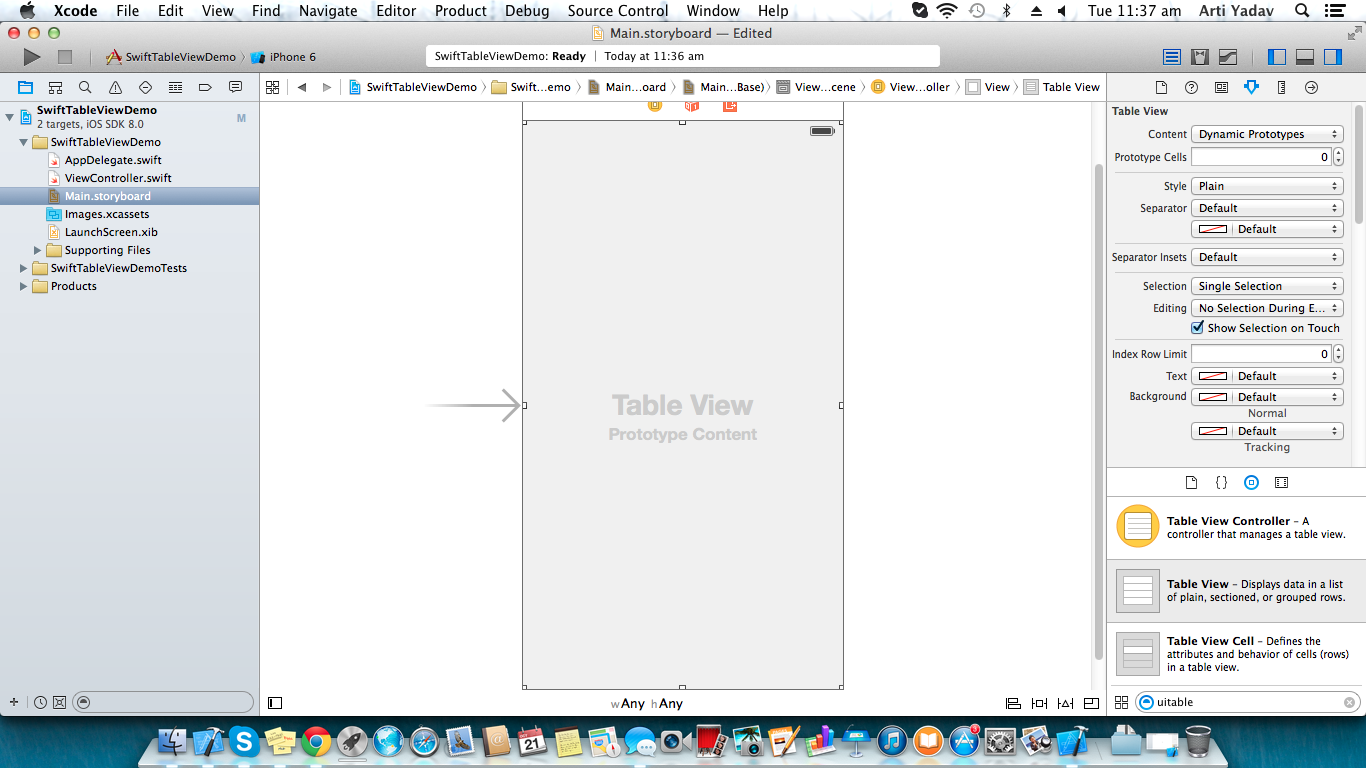The height and width of the screenshot is (768, 1366).
Task: Uncheck Show Selection on Touch
Action: click(x=1199, y=328)
